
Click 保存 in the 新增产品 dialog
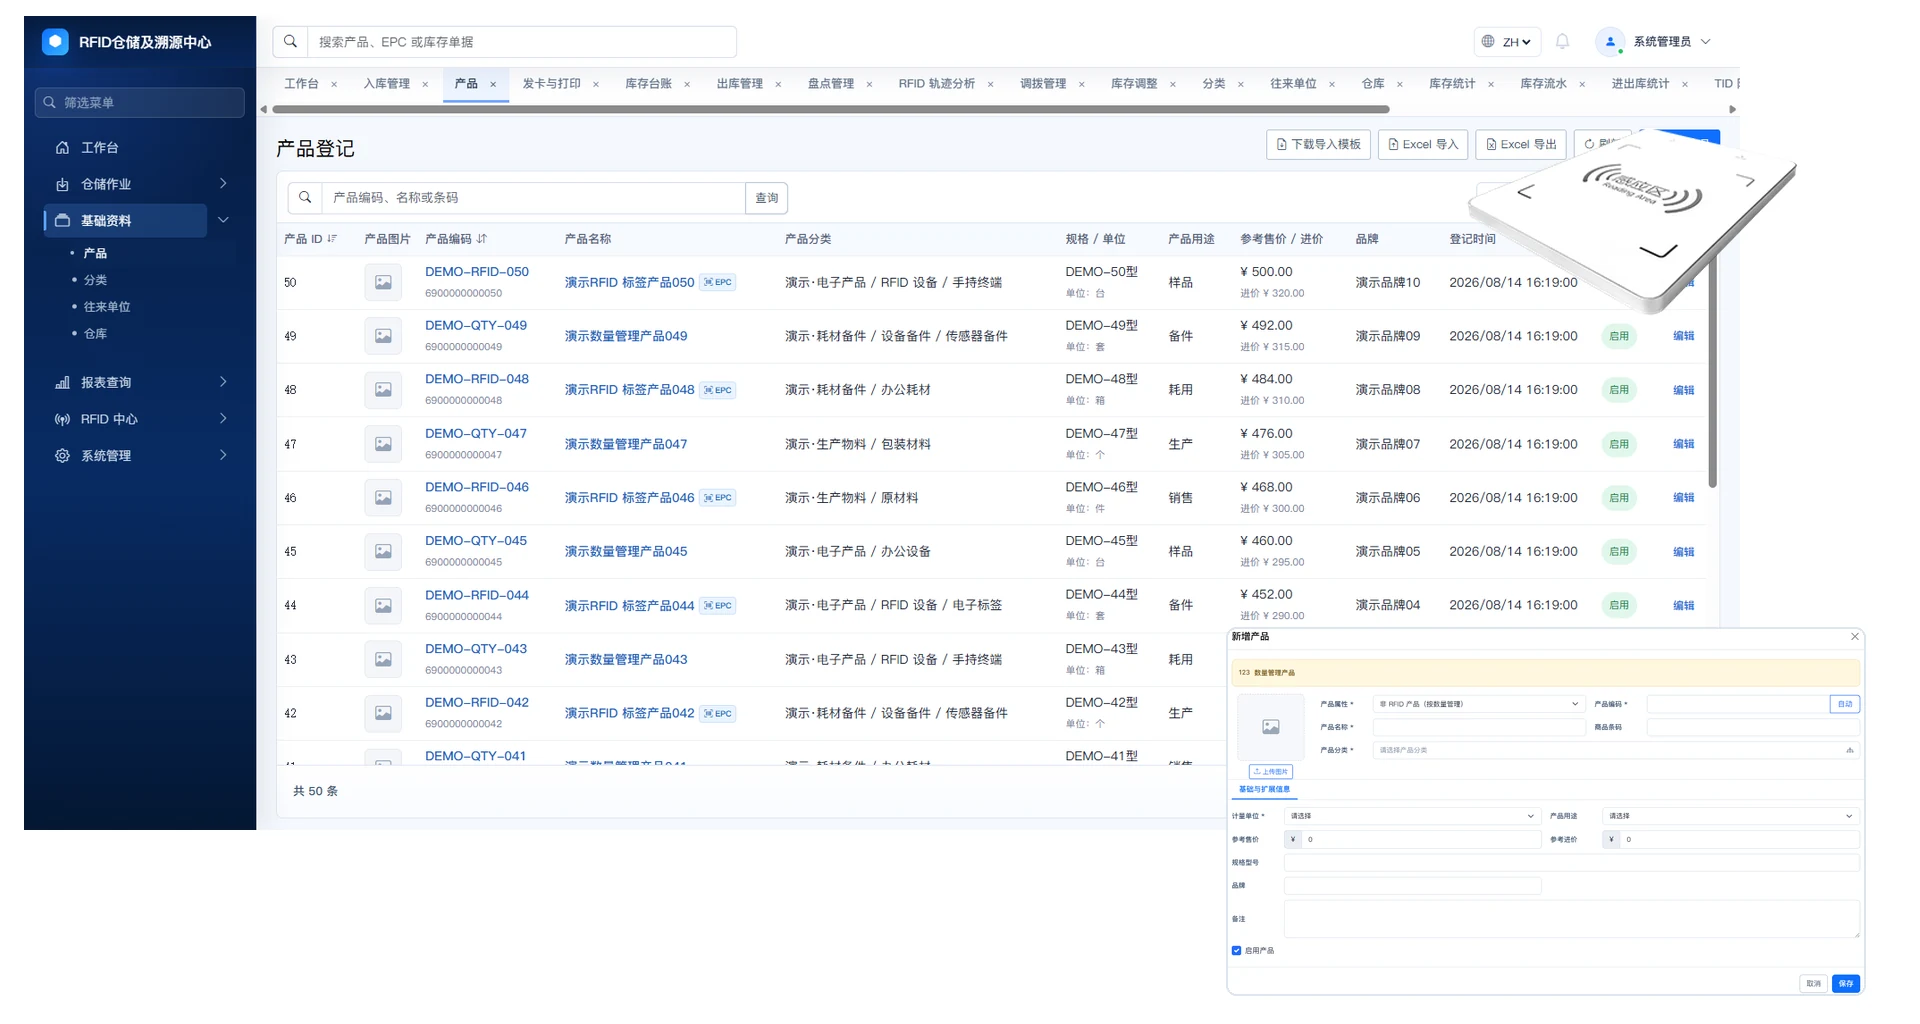(1846, 984)
